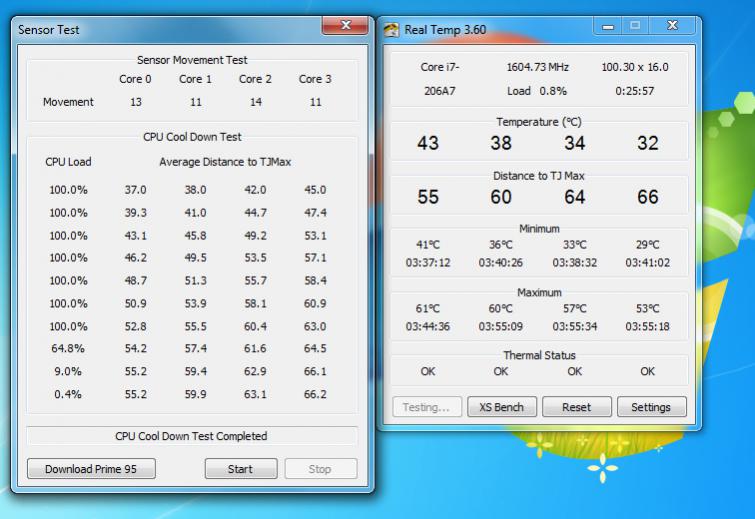Click the 45.0 value in cool down table

coord(315,190)
